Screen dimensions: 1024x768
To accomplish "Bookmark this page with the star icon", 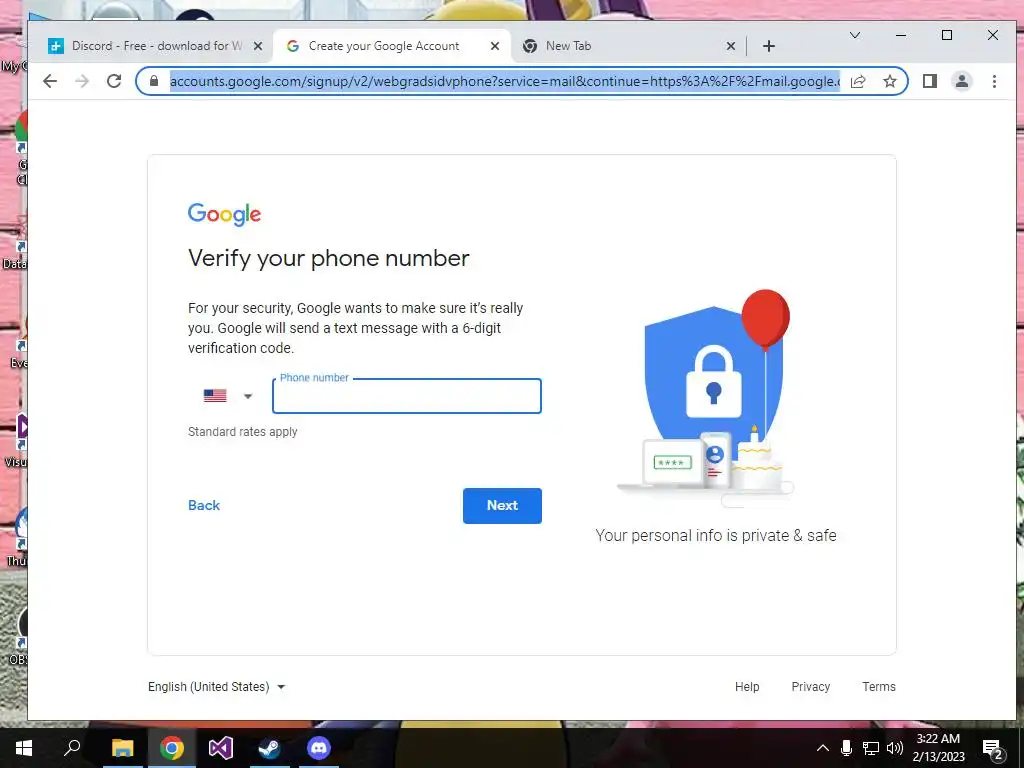I will (889, 81).
